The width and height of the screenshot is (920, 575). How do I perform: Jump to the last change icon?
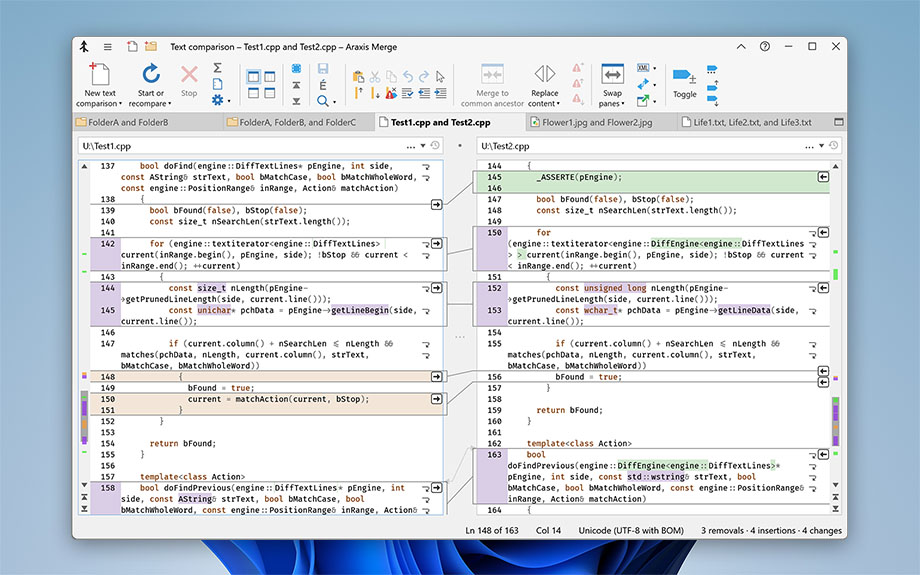click(x=296, y=101)
